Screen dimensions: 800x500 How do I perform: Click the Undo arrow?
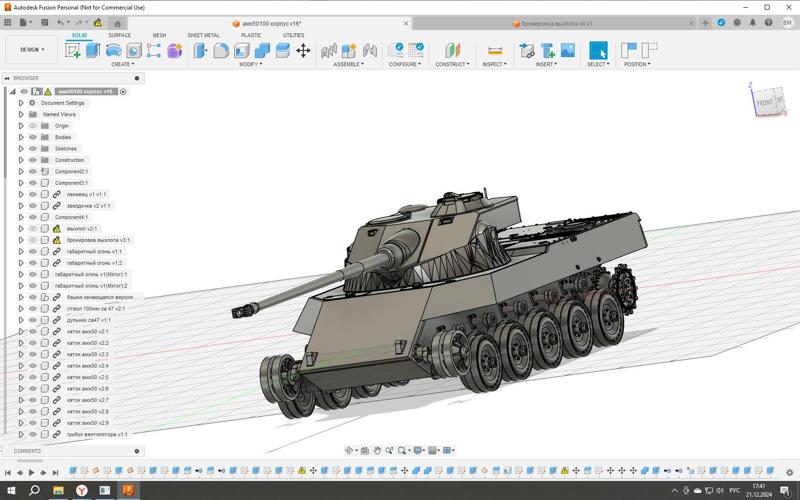click(61, 22)
